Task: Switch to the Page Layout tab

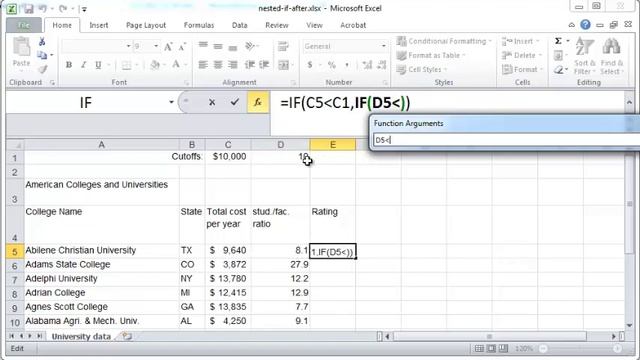Action: 146,25
